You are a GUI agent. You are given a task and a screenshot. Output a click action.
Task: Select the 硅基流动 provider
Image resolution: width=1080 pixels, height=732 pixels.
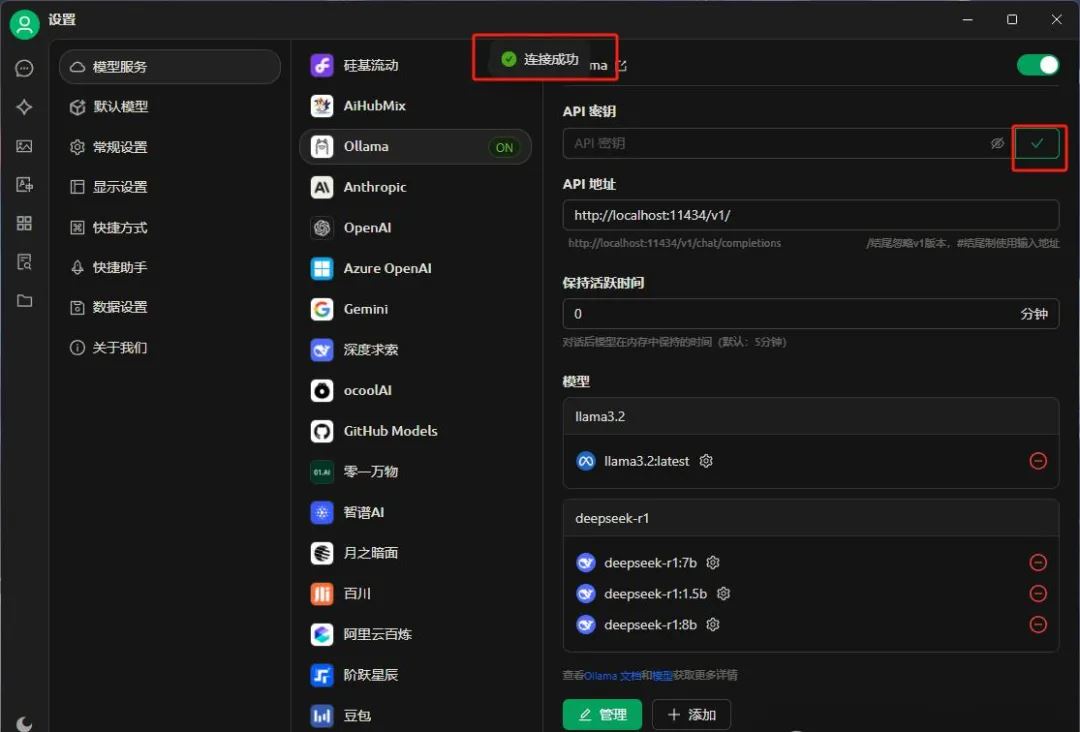[415, 65]
